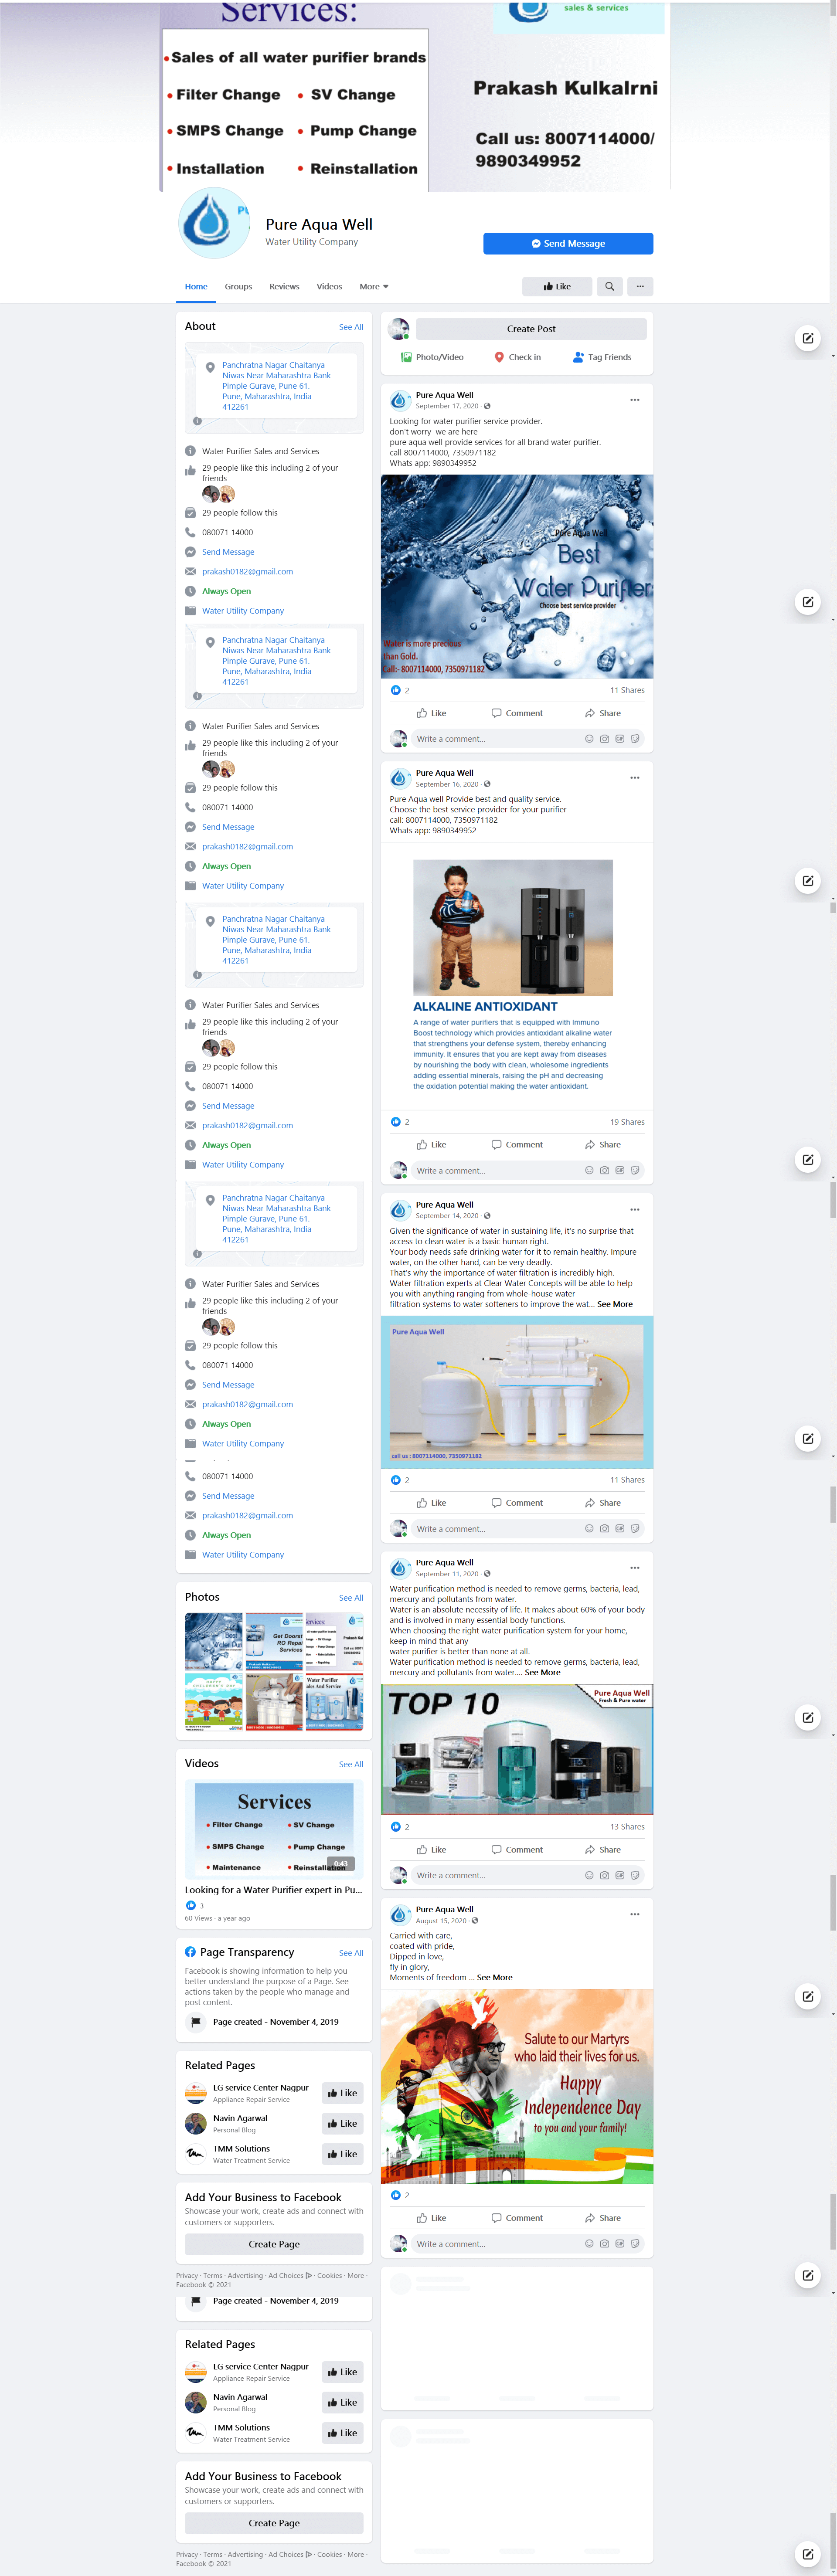This screenshot has height=2576, width=837.
Task: Open the Happy Independence Day image
Action: (517, 2086)
